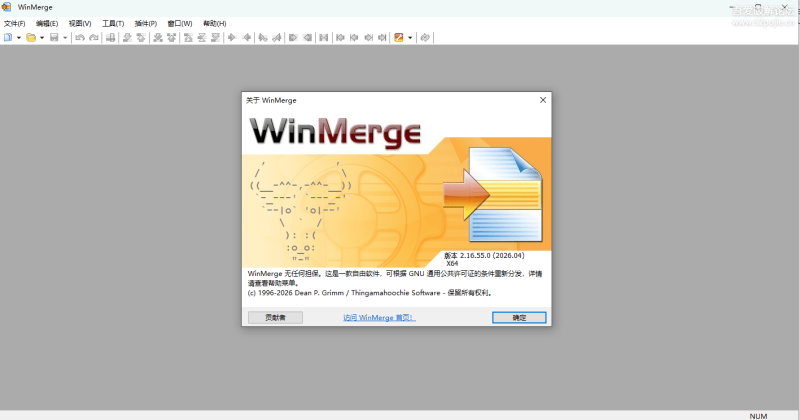Close the 关于 WinMerge dialog with the X
The width and height of the screenshot is (800, 420).
point(543,100)
